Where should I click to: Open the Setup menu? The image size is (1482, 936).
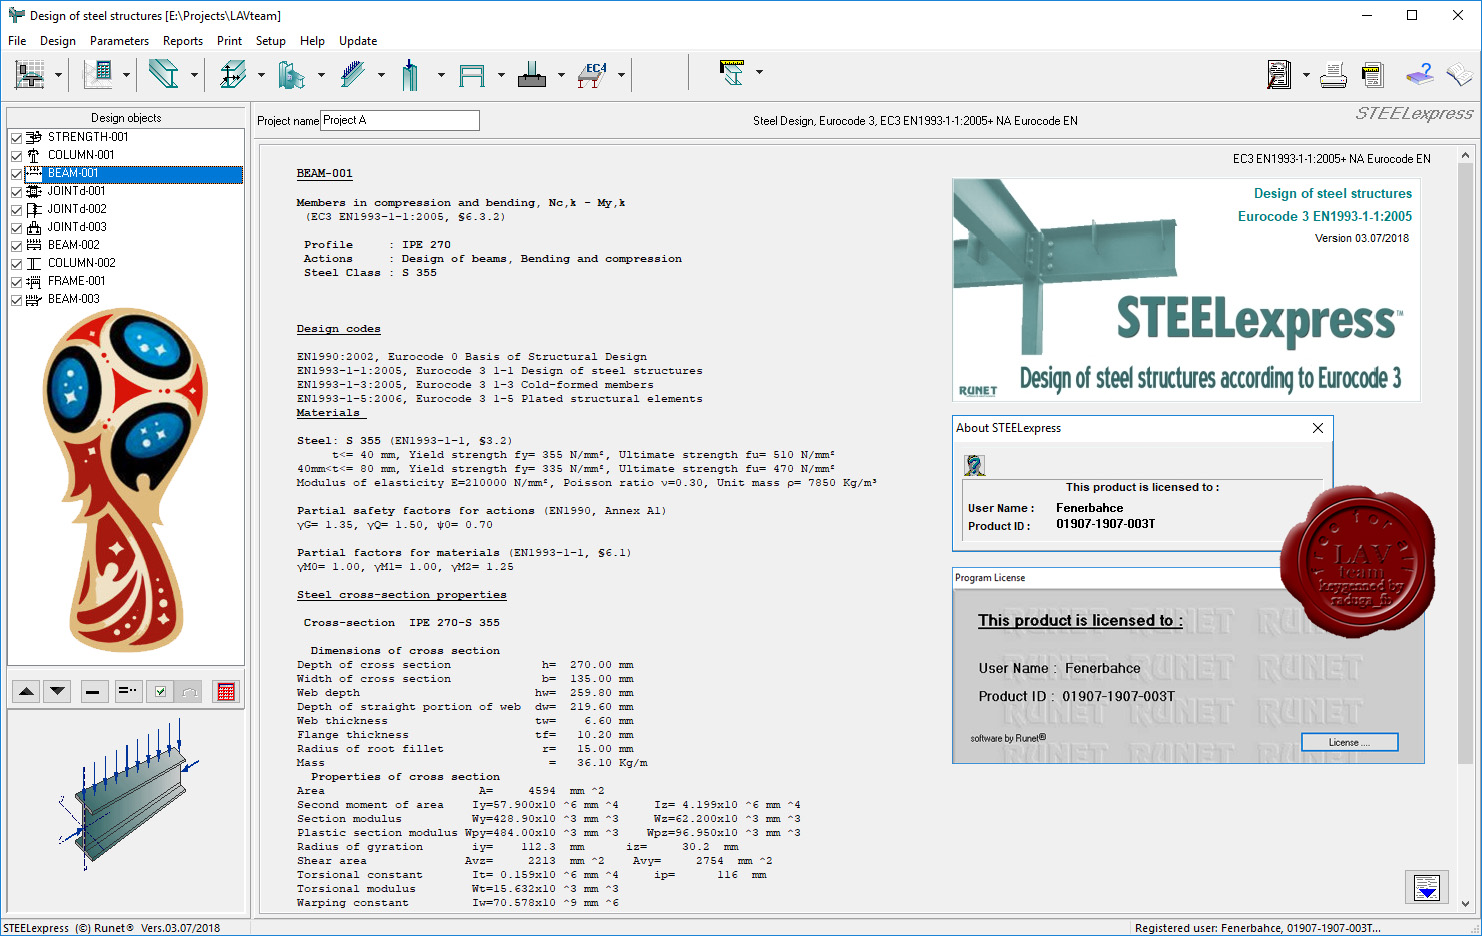click(x=271, y=41)
